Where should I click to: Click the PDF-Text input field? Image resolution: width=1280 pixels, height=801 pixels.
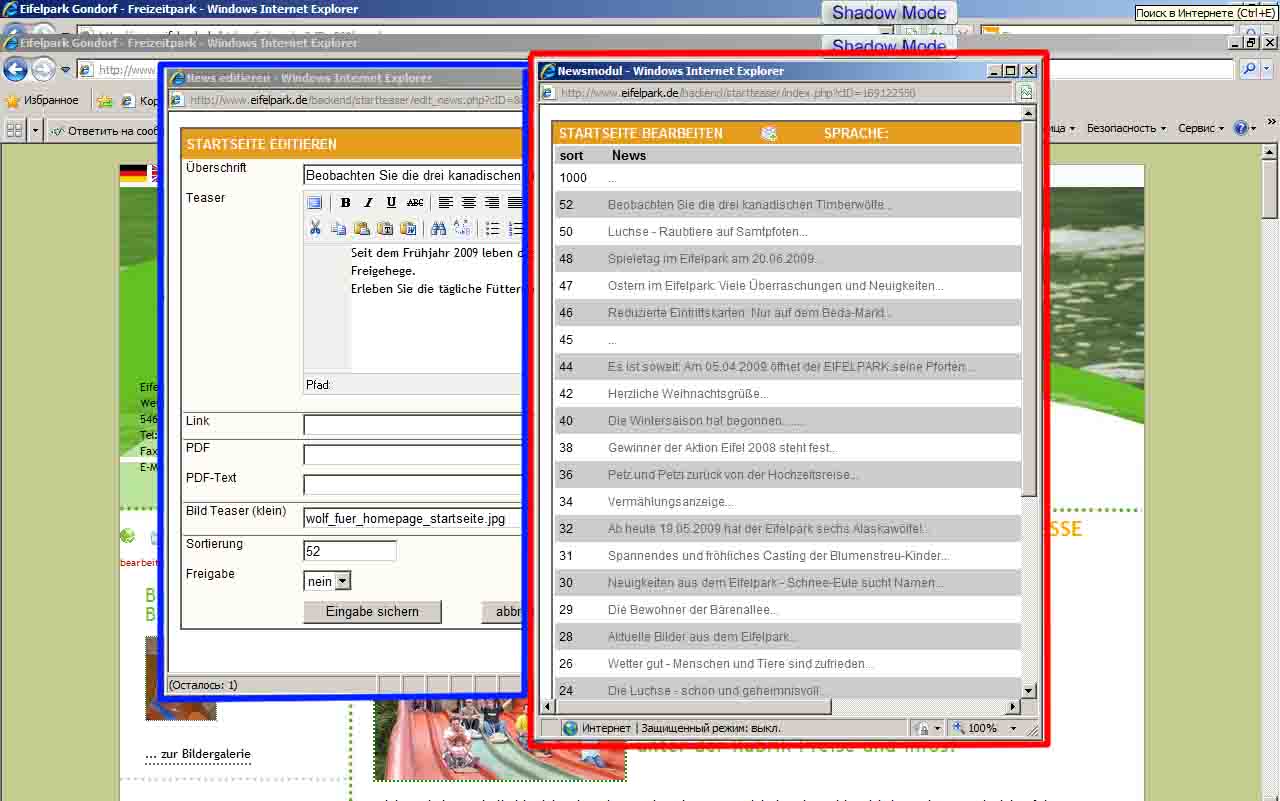[x=413, y=485]
